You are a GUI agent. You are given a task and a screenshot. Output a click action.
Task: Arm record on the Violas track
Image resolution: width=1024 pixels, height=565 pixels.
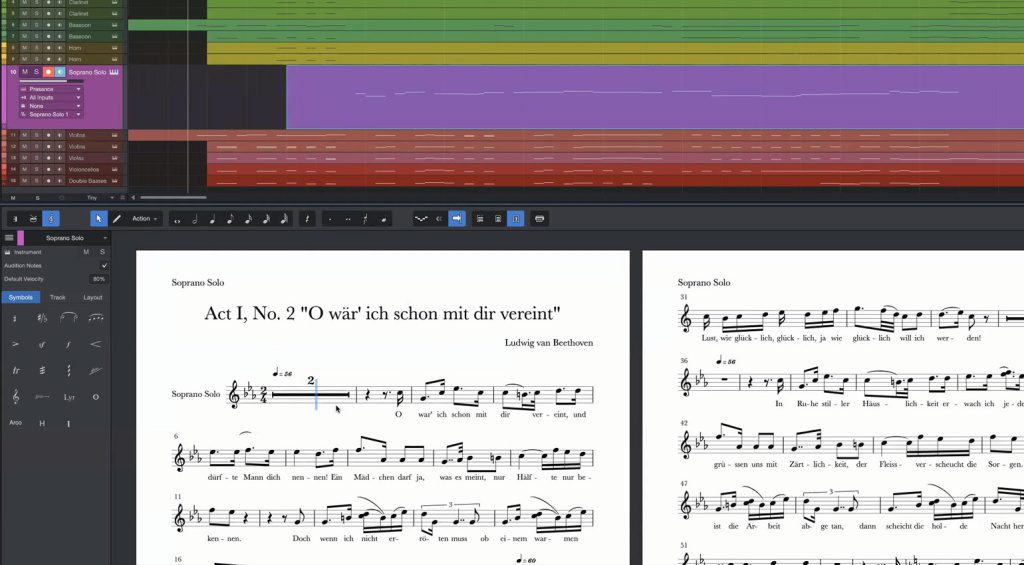point(48,157)
